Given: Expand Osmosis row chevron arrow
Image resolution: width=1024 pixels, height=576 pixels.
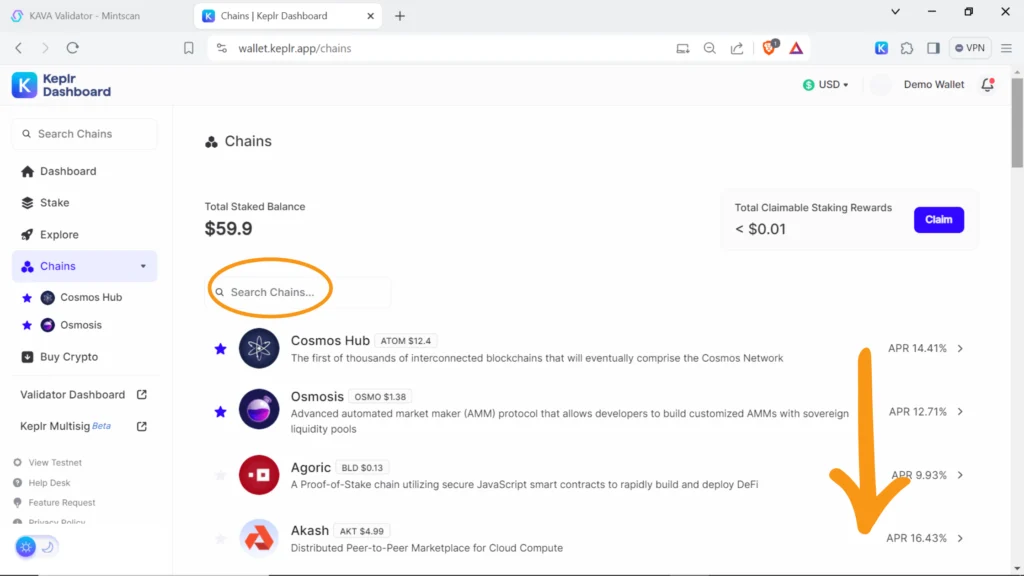Looking at the screenshot, I should pyautogui.click(x=960, y=412).
